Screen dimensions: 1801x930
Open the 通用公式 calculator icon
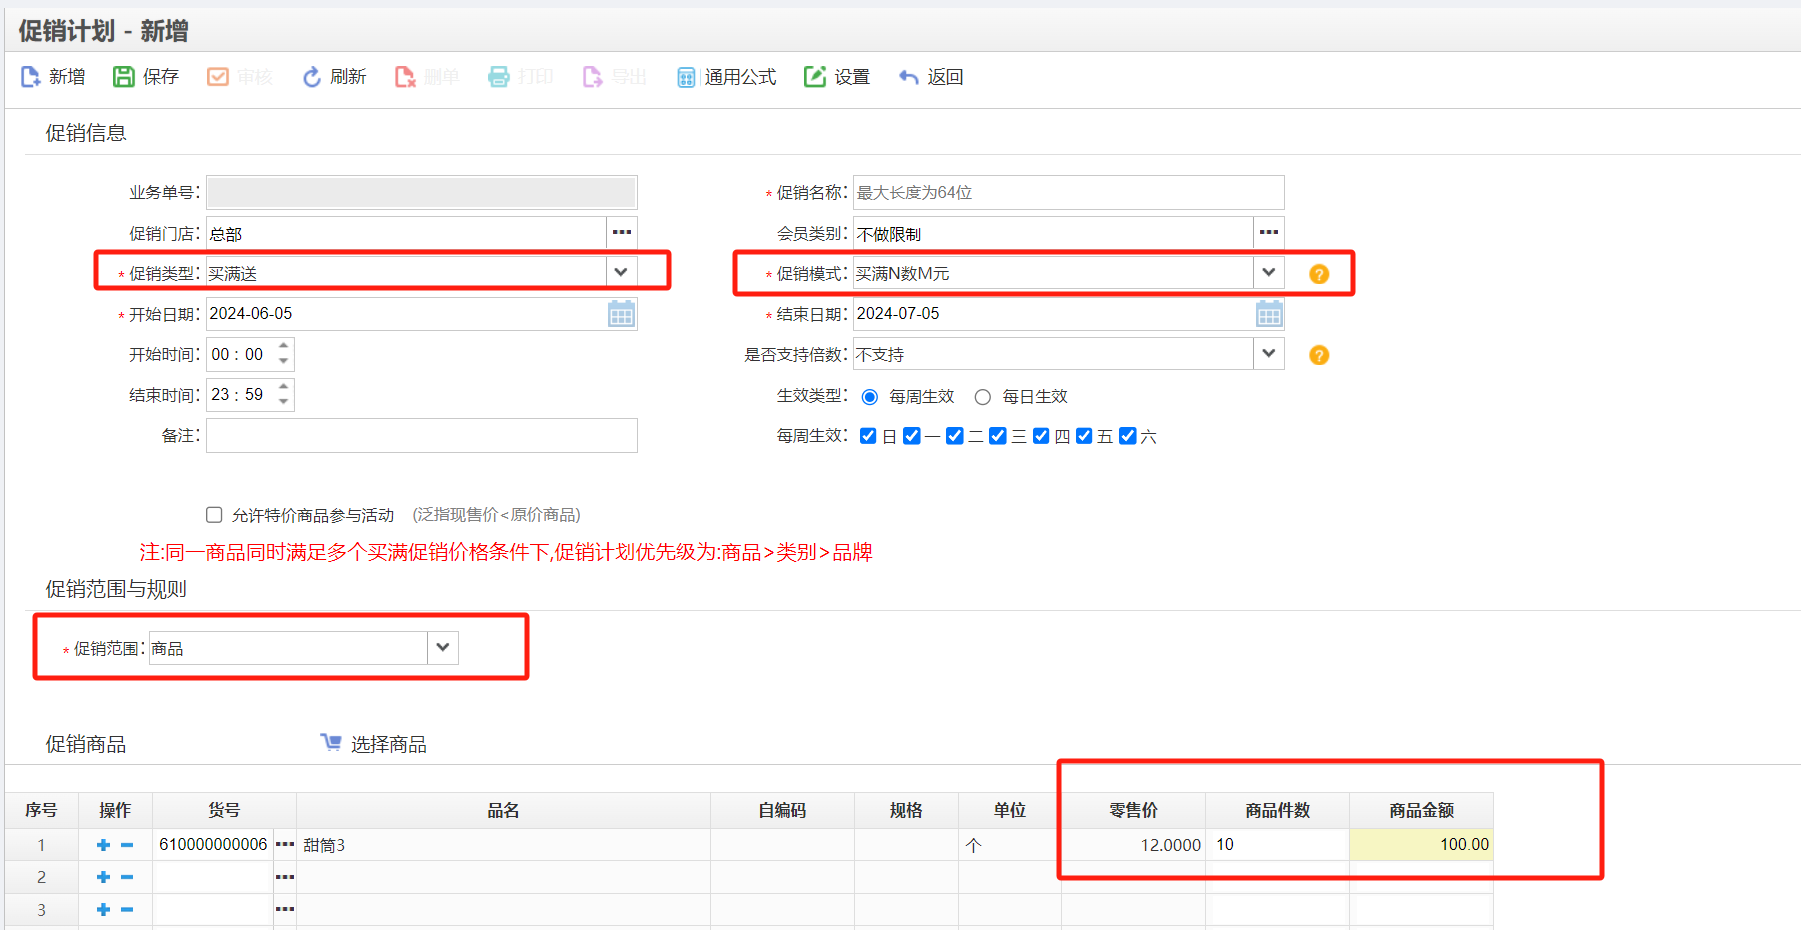point(686,76)
